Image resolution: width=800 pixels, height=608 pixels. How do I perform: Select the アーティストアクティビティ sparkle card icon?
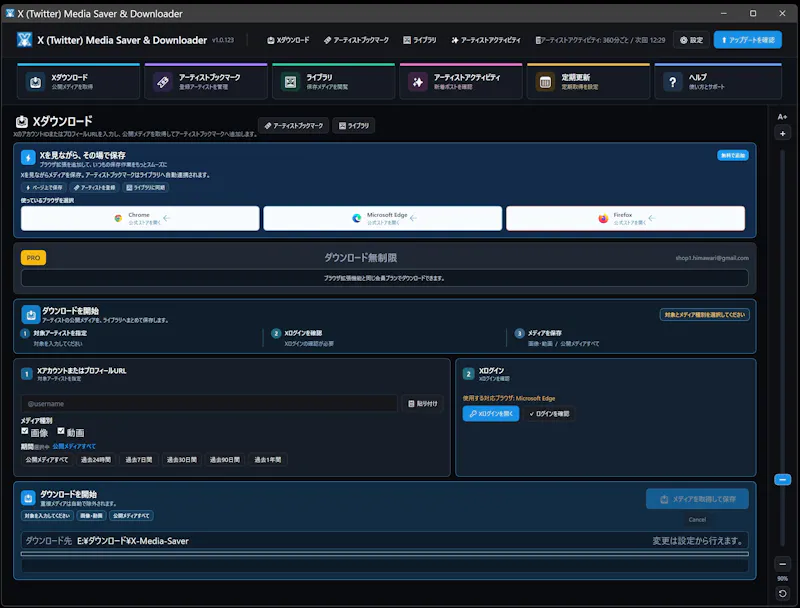418,82
